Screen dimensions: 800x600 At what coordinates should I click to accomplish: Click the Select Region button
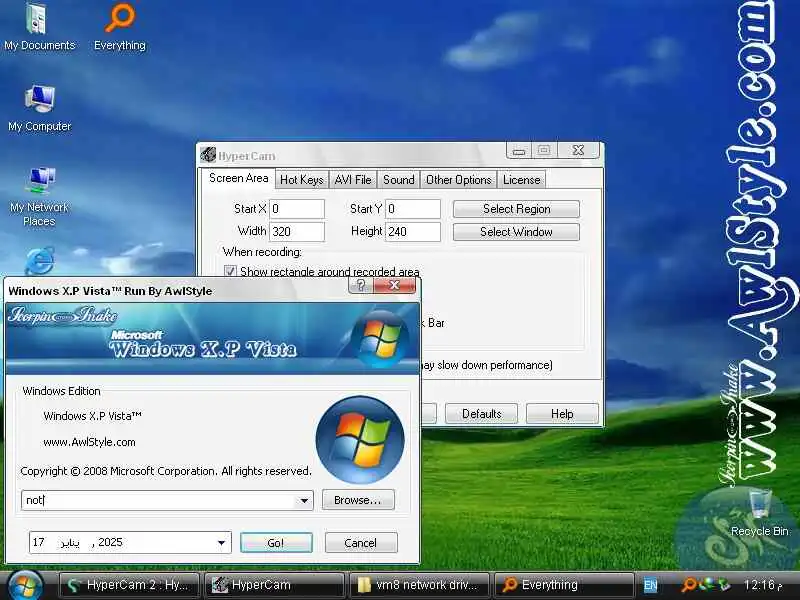(x=516, y=209)
